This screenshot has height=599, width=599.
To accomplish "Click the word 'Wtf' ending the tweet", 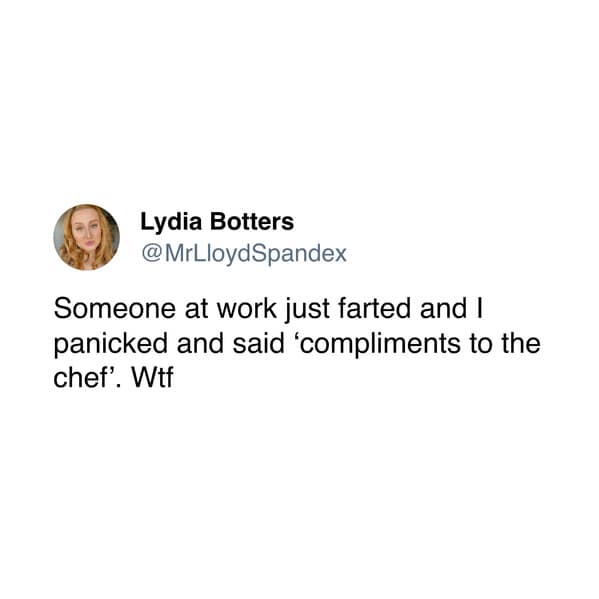I will (152, 378).
